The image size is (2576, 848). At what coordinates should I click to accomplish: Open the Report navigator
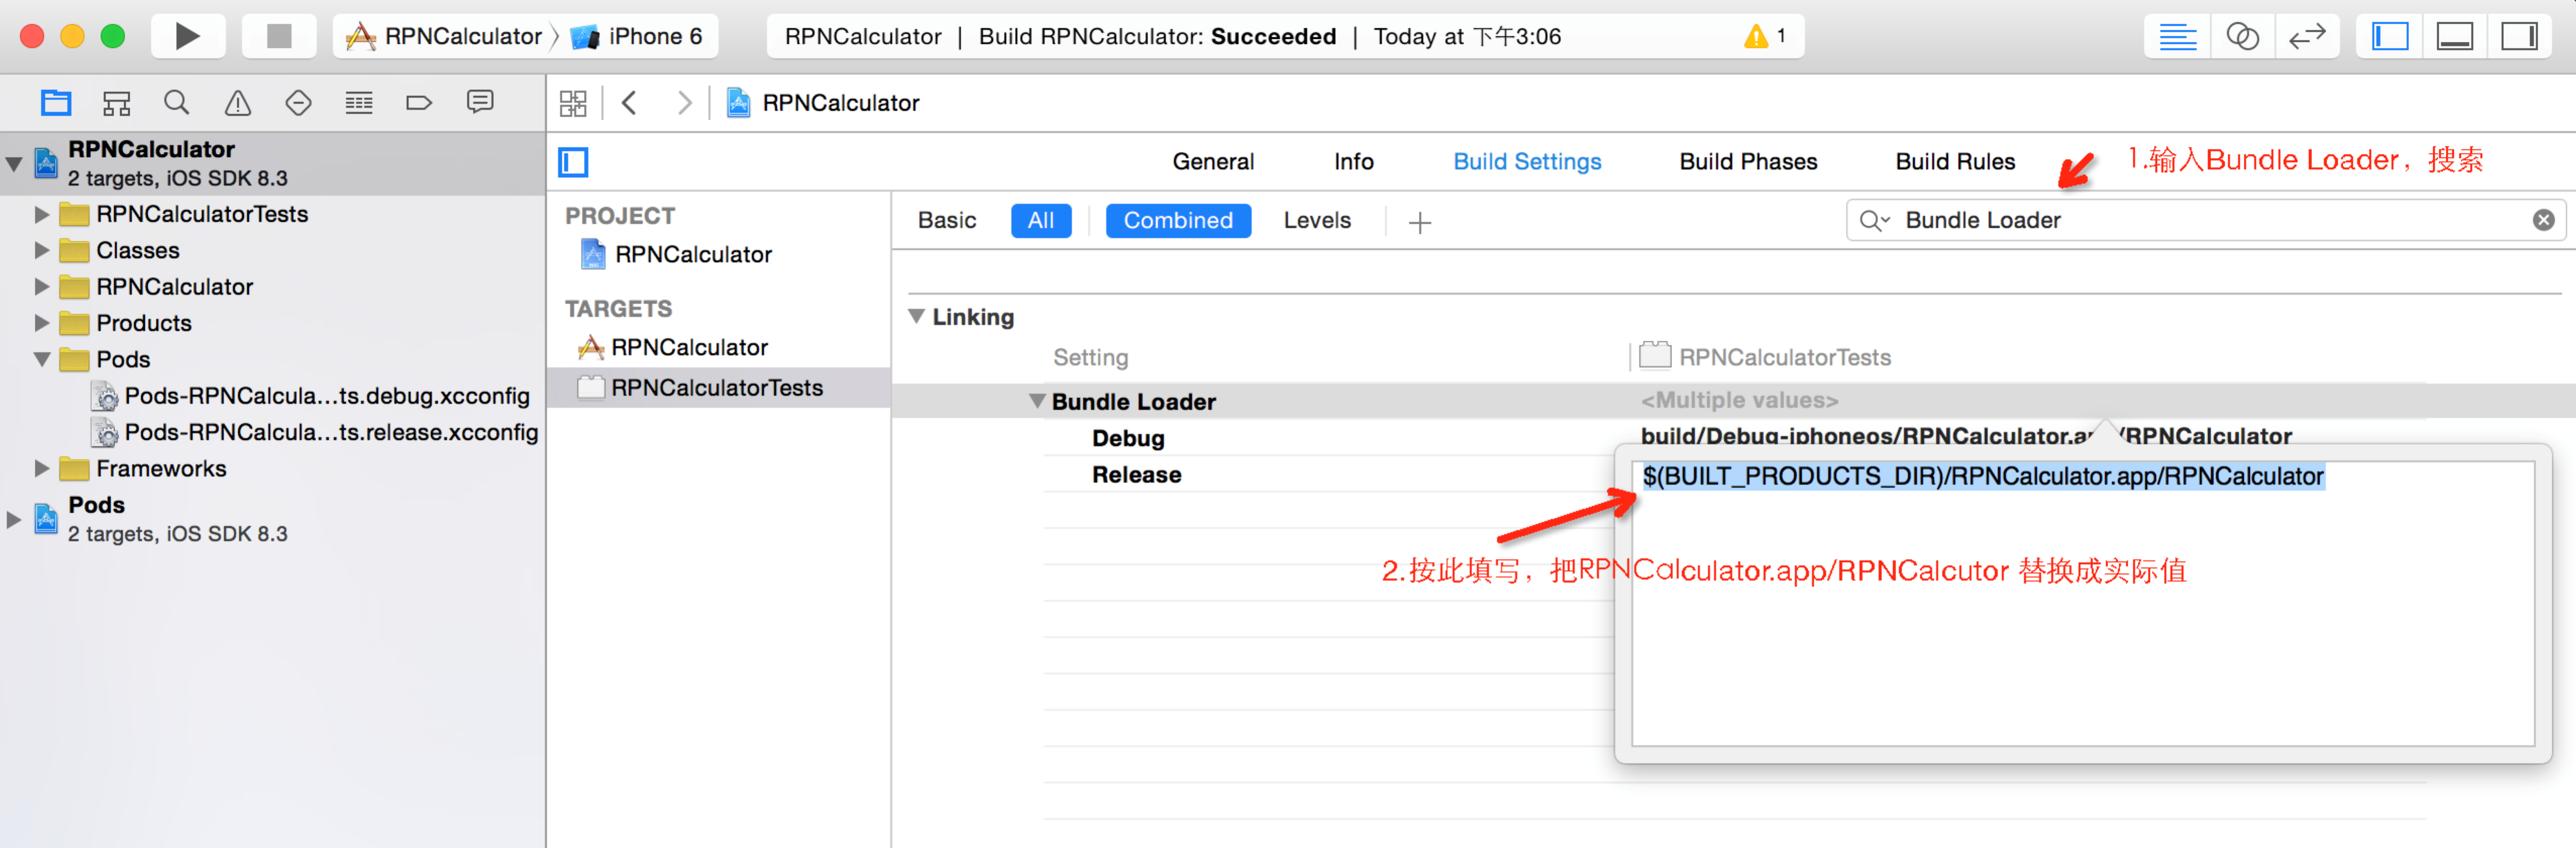coord(480,102)
